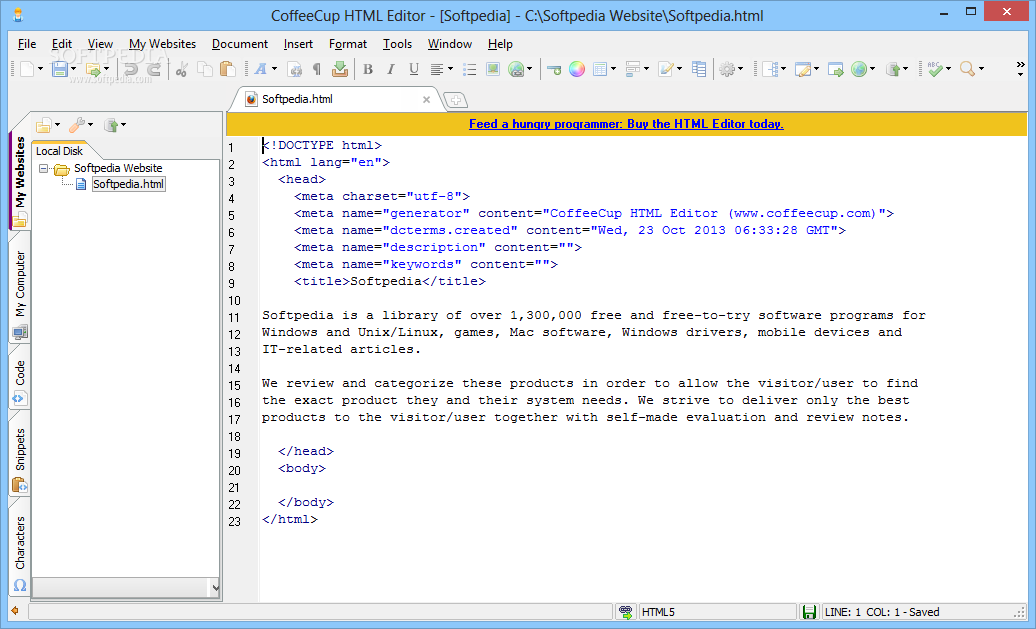Collapse the Softpedia Website folder in the tree

(x=43, y=168)
